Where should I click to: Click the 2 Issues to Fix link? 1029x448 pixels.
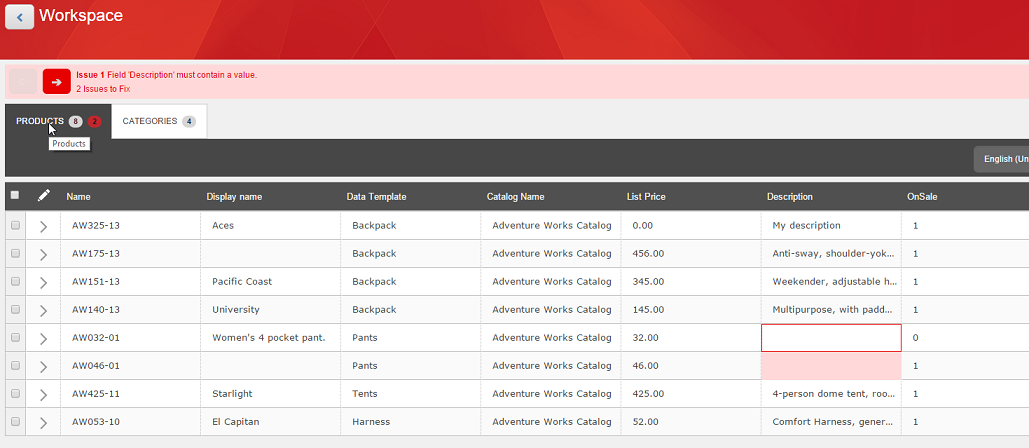click(103, 89)
